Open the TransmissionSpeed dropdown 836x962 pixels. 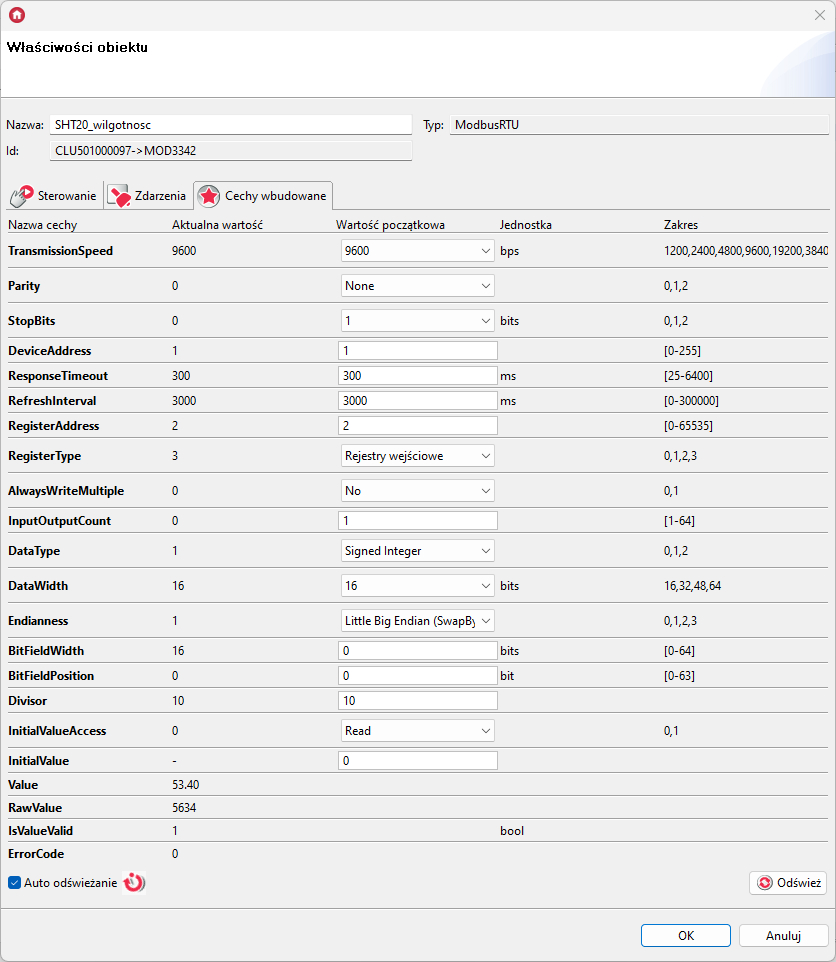pyautogui.click(x=417, y=251)
